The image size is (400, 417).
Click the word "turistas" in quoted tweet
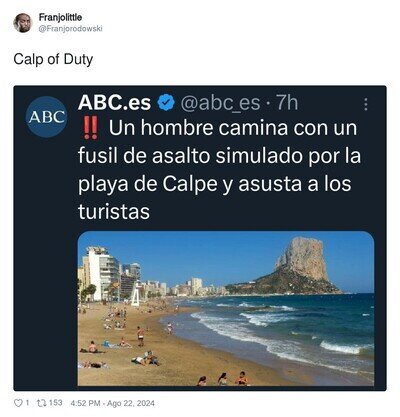pos(114,211)
